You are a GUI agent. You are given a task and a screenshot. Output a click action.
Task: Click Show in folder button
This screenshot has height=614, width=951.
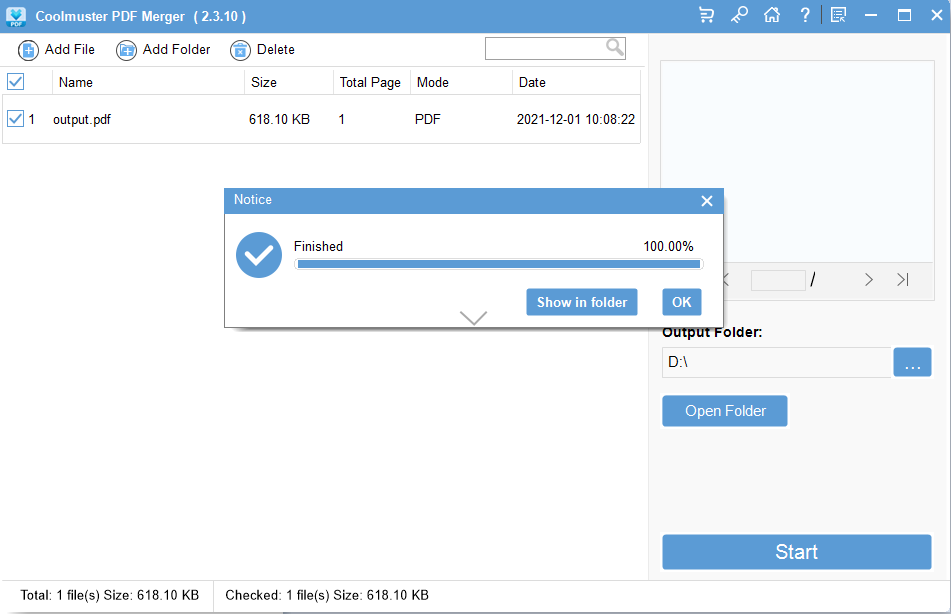[x=582, y=302]
